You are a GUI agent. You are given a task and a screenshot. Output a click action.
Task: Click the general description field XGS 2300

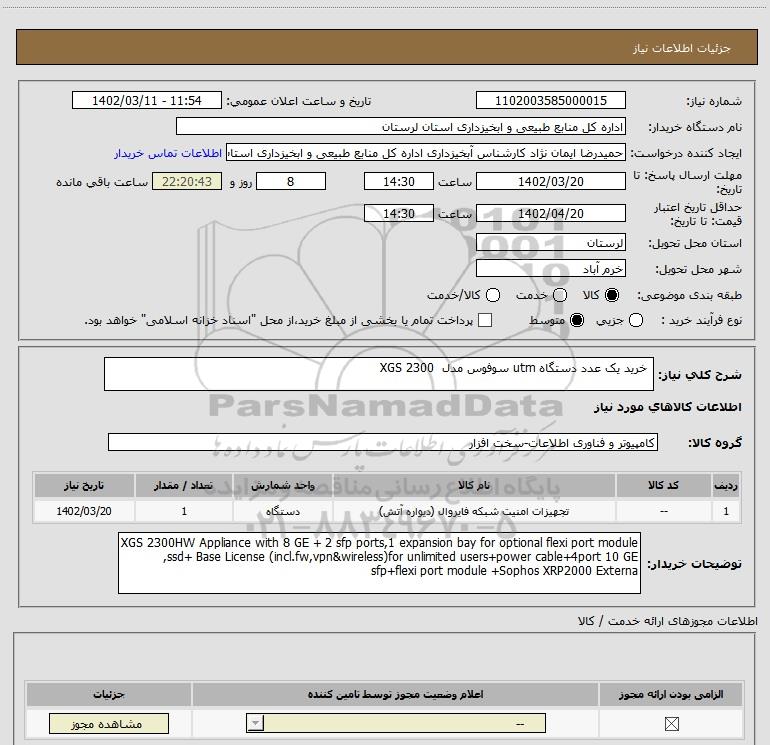point(379,374)
